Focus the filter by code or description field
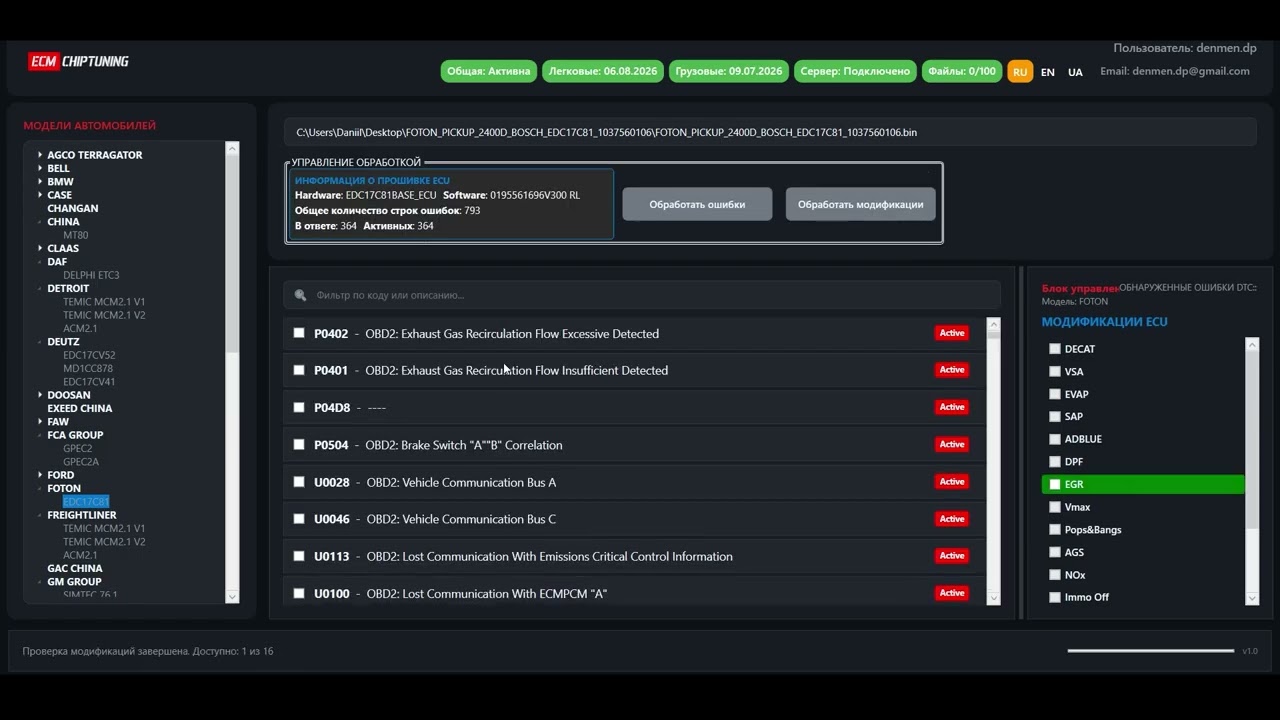Image resolution: width=1280 pixels, height=720 pixels. 650,295
